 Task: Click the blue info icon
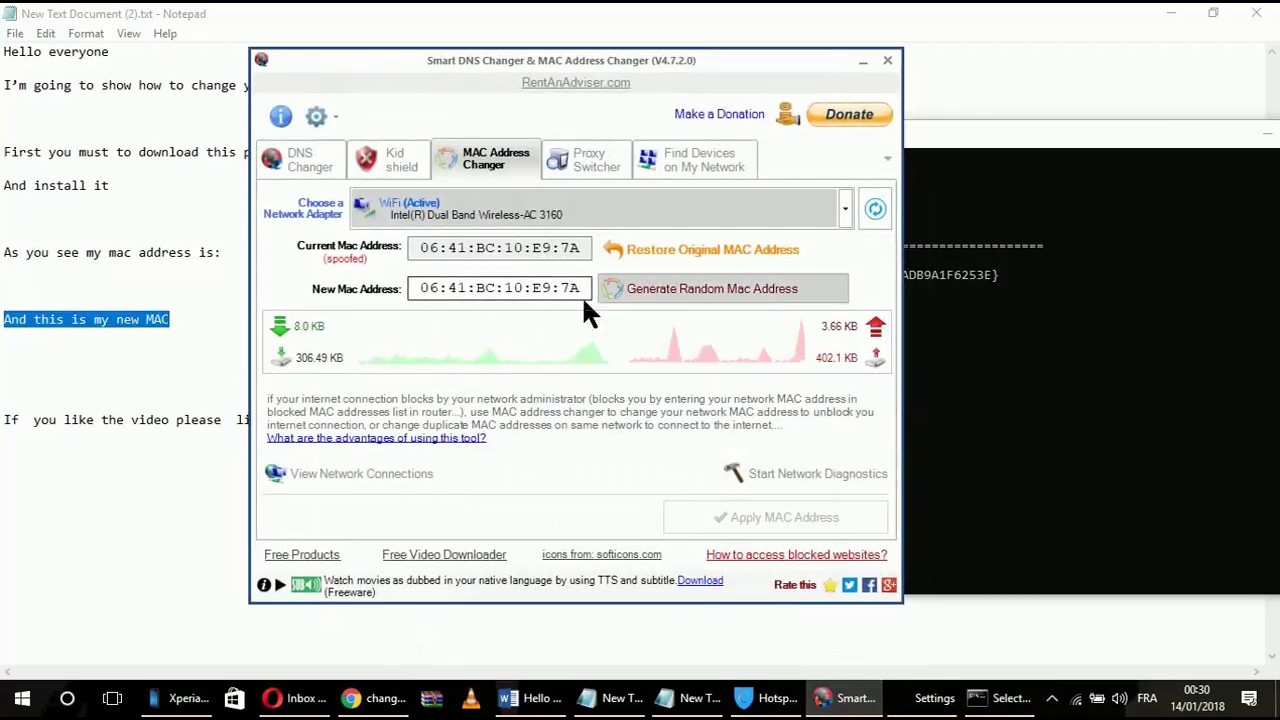[x=280, y=116]
